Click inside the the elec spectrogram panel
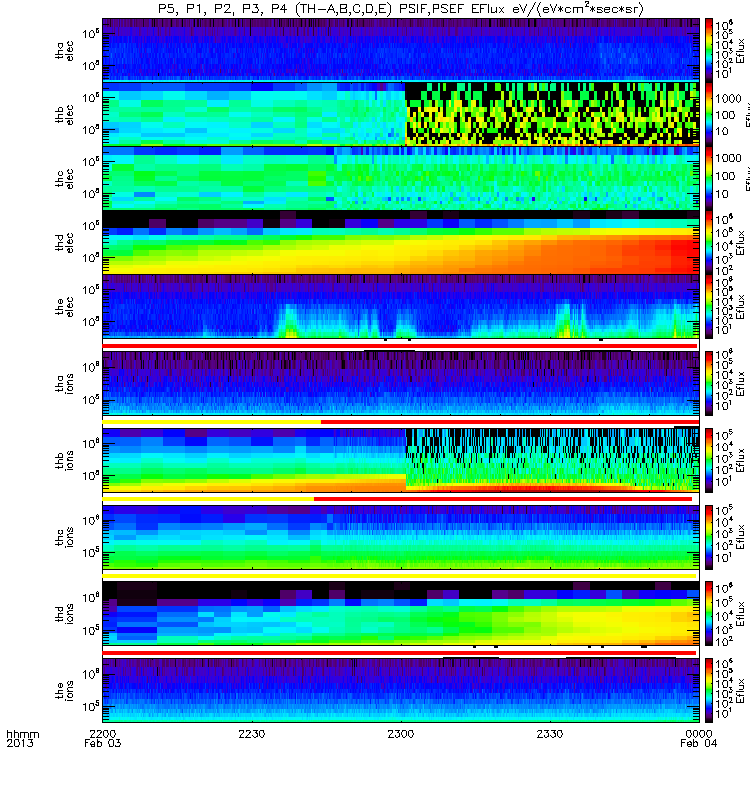The height and width of the screenshot is (800, 750). (x=401, y=306)
